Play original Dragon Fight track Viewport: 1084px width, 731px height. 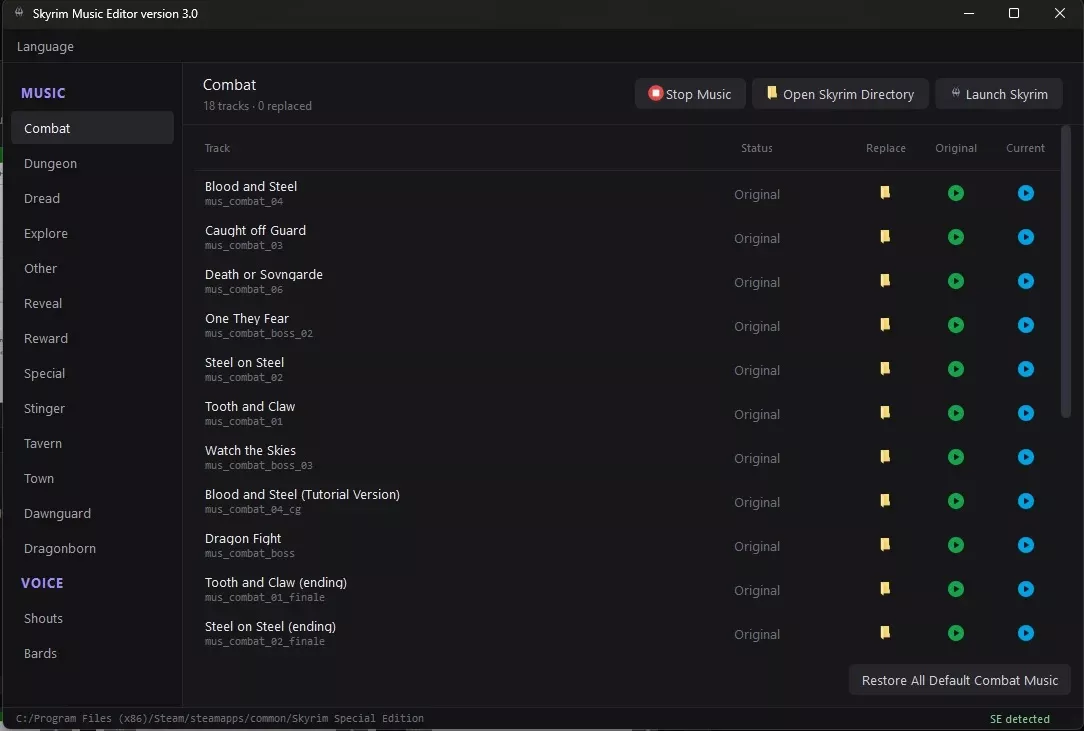tap(955, 545)
